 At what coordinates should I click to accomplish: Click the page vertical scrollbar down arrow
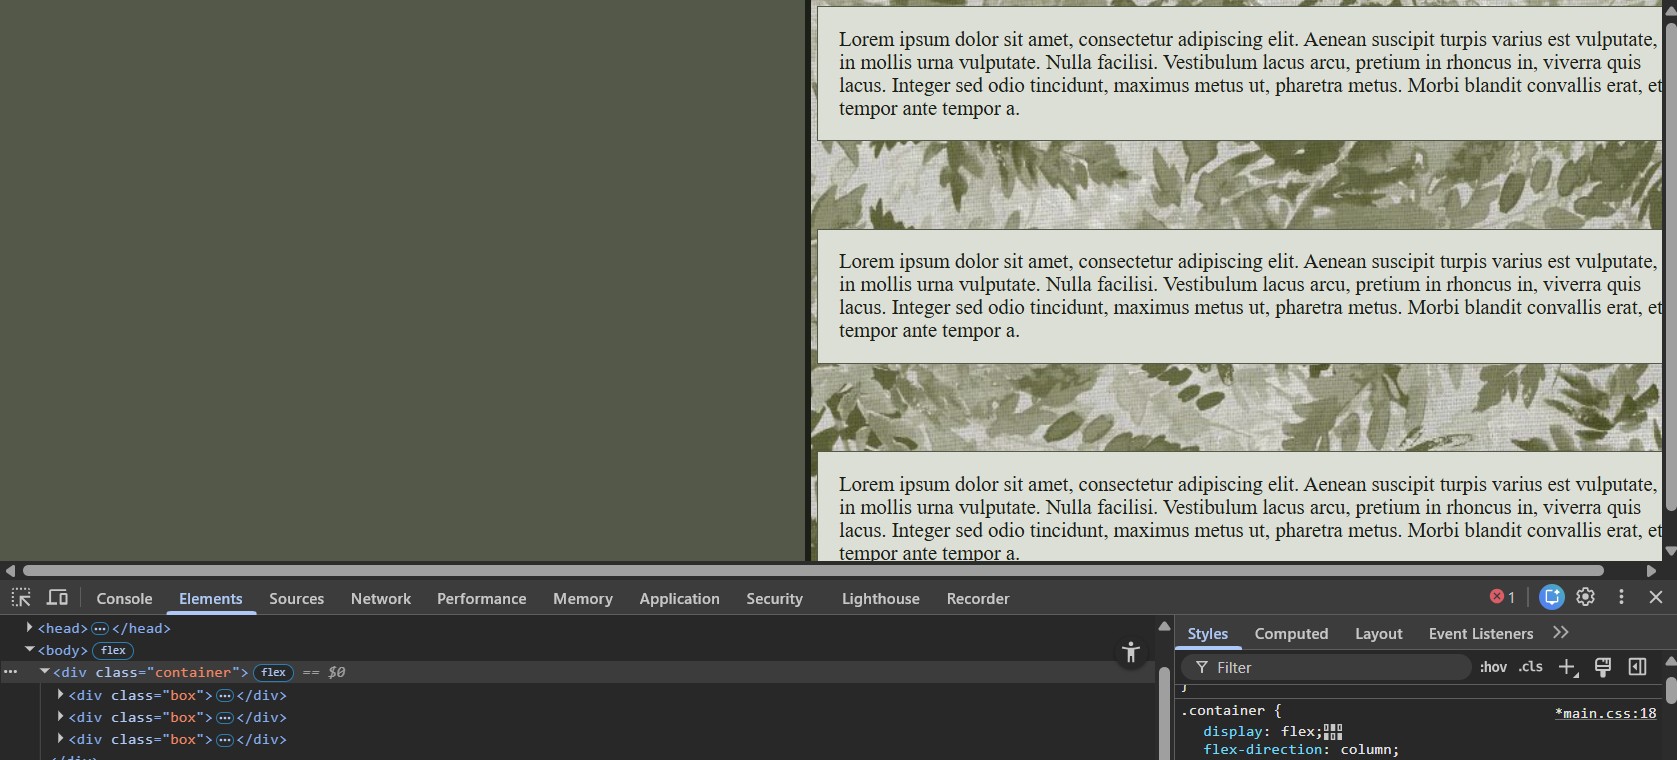(x=1669, y=551)
